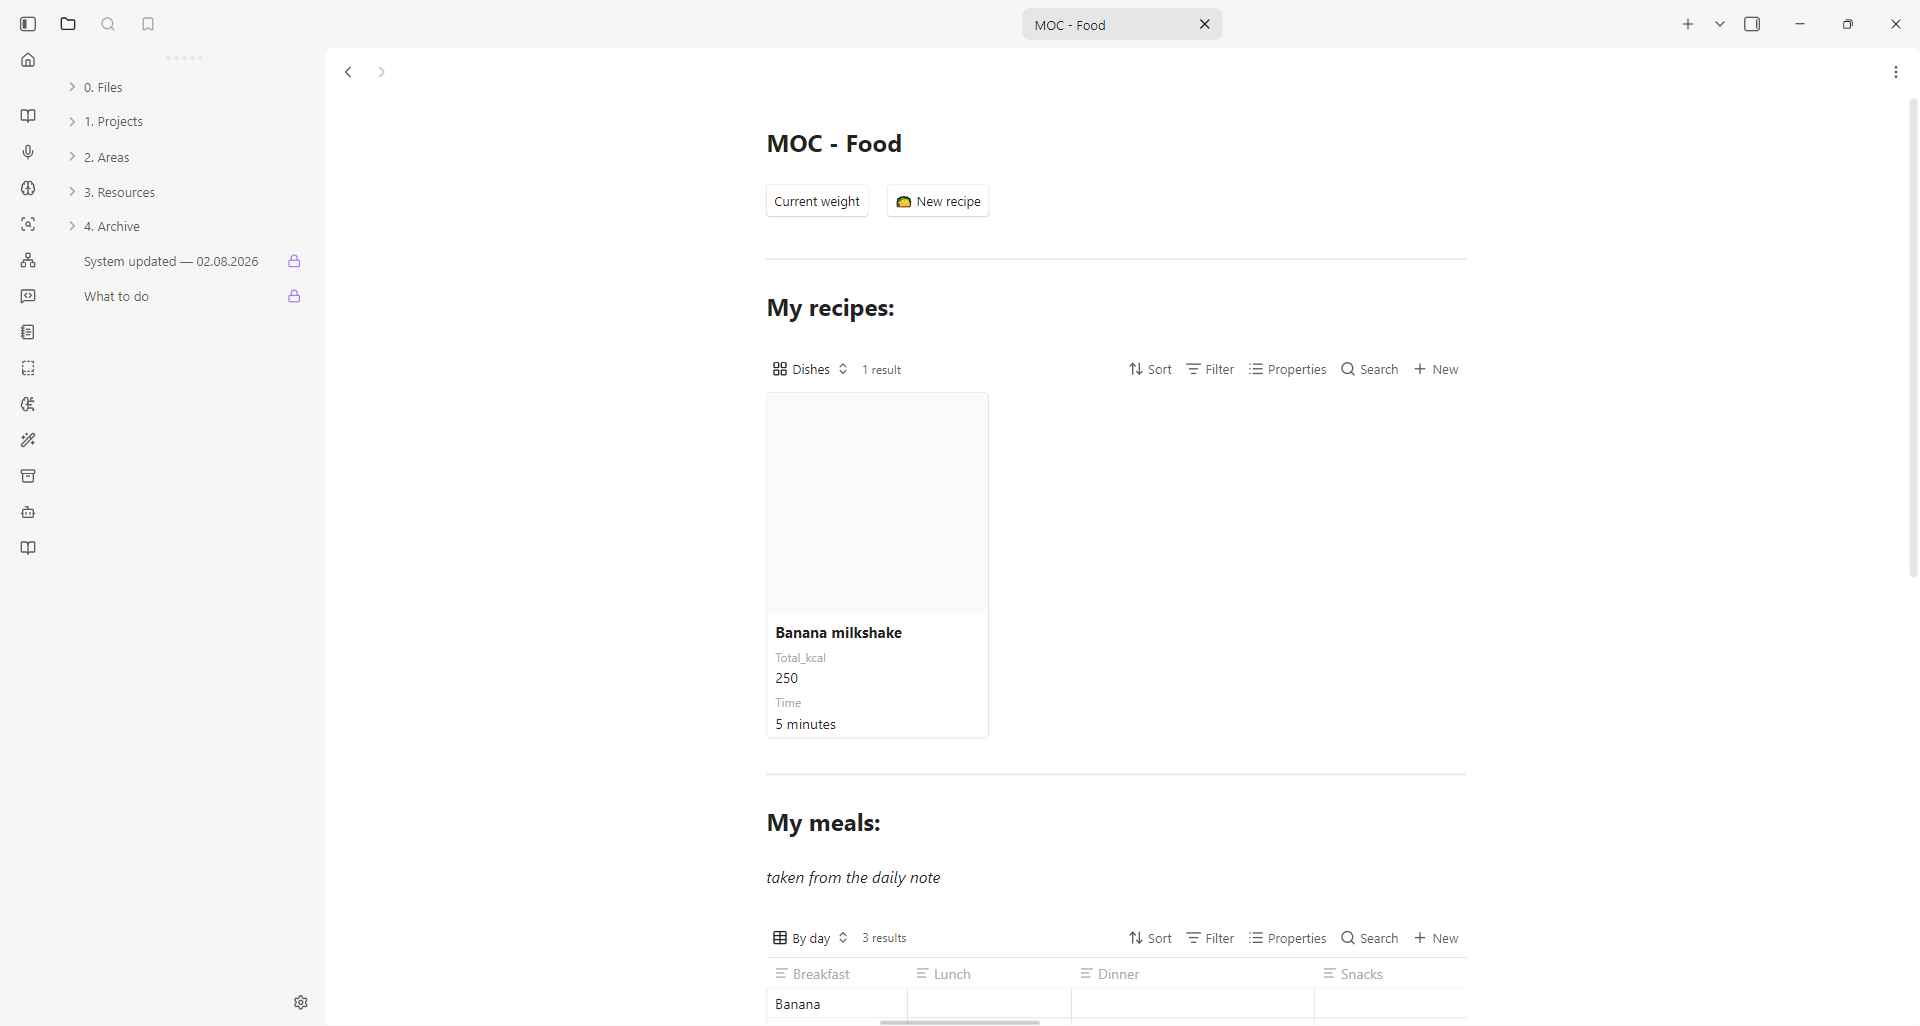
Task: Click the robot ribbon icon
Action: click(28, 512)
